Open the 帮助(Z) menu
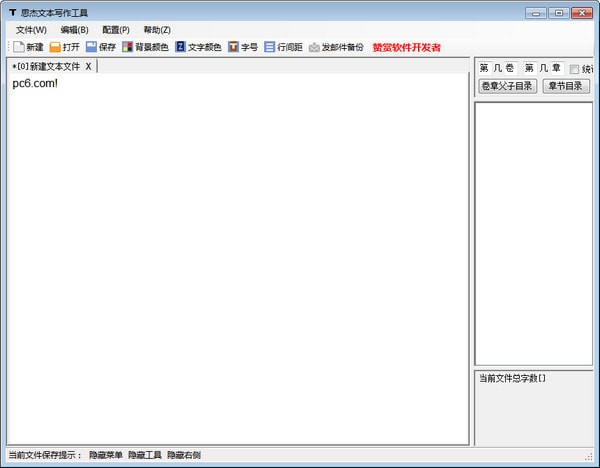This screenshot has width=600, height=468. click(157, 30)
